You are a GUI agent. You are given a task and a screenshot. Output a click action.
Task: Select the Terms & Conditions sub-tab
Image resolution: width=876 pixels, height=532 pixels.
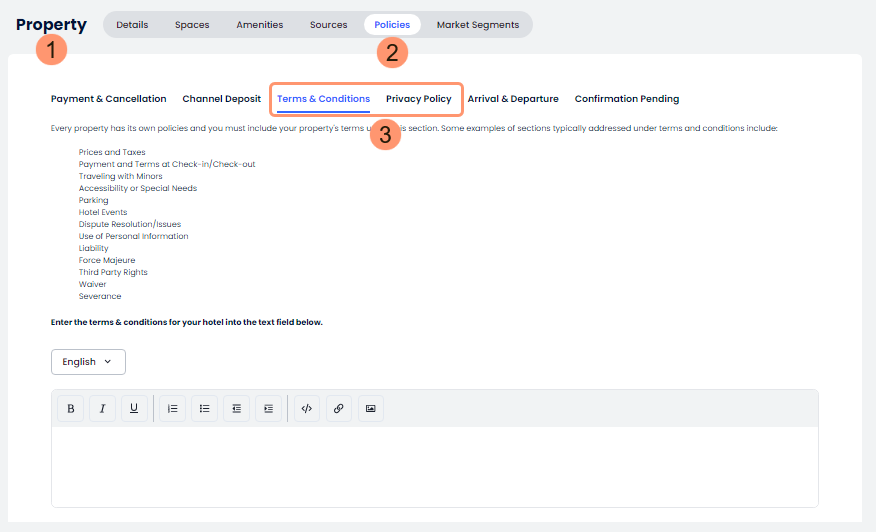coord(323,99)
